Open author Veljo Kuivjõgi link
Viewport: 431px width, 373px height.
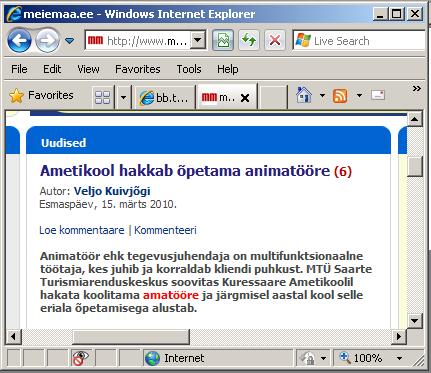point(112,191)
